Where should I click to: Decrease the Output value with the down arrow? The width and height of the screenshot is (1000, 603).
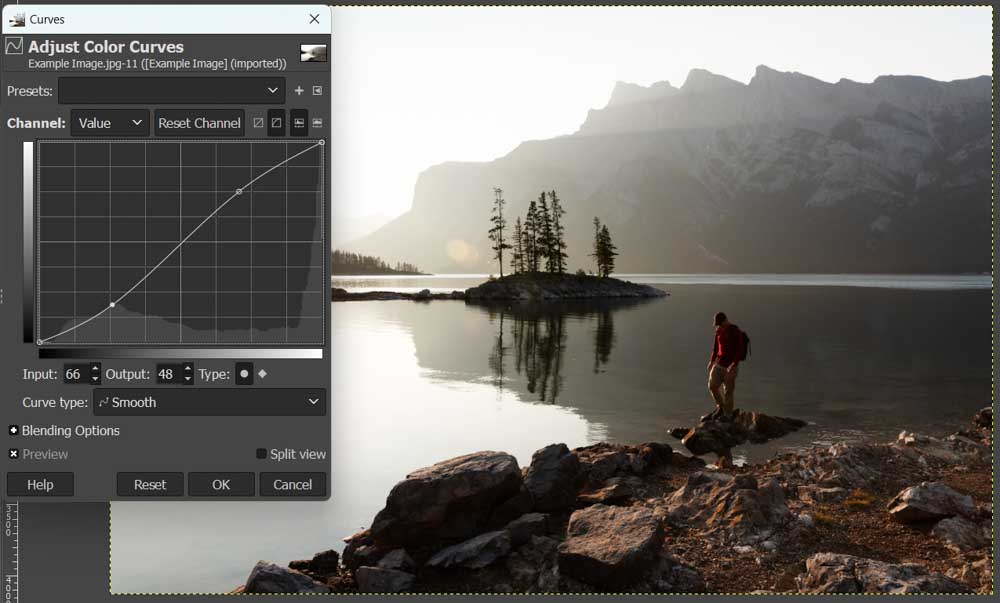pyautogui.click(x=187, y=379)
